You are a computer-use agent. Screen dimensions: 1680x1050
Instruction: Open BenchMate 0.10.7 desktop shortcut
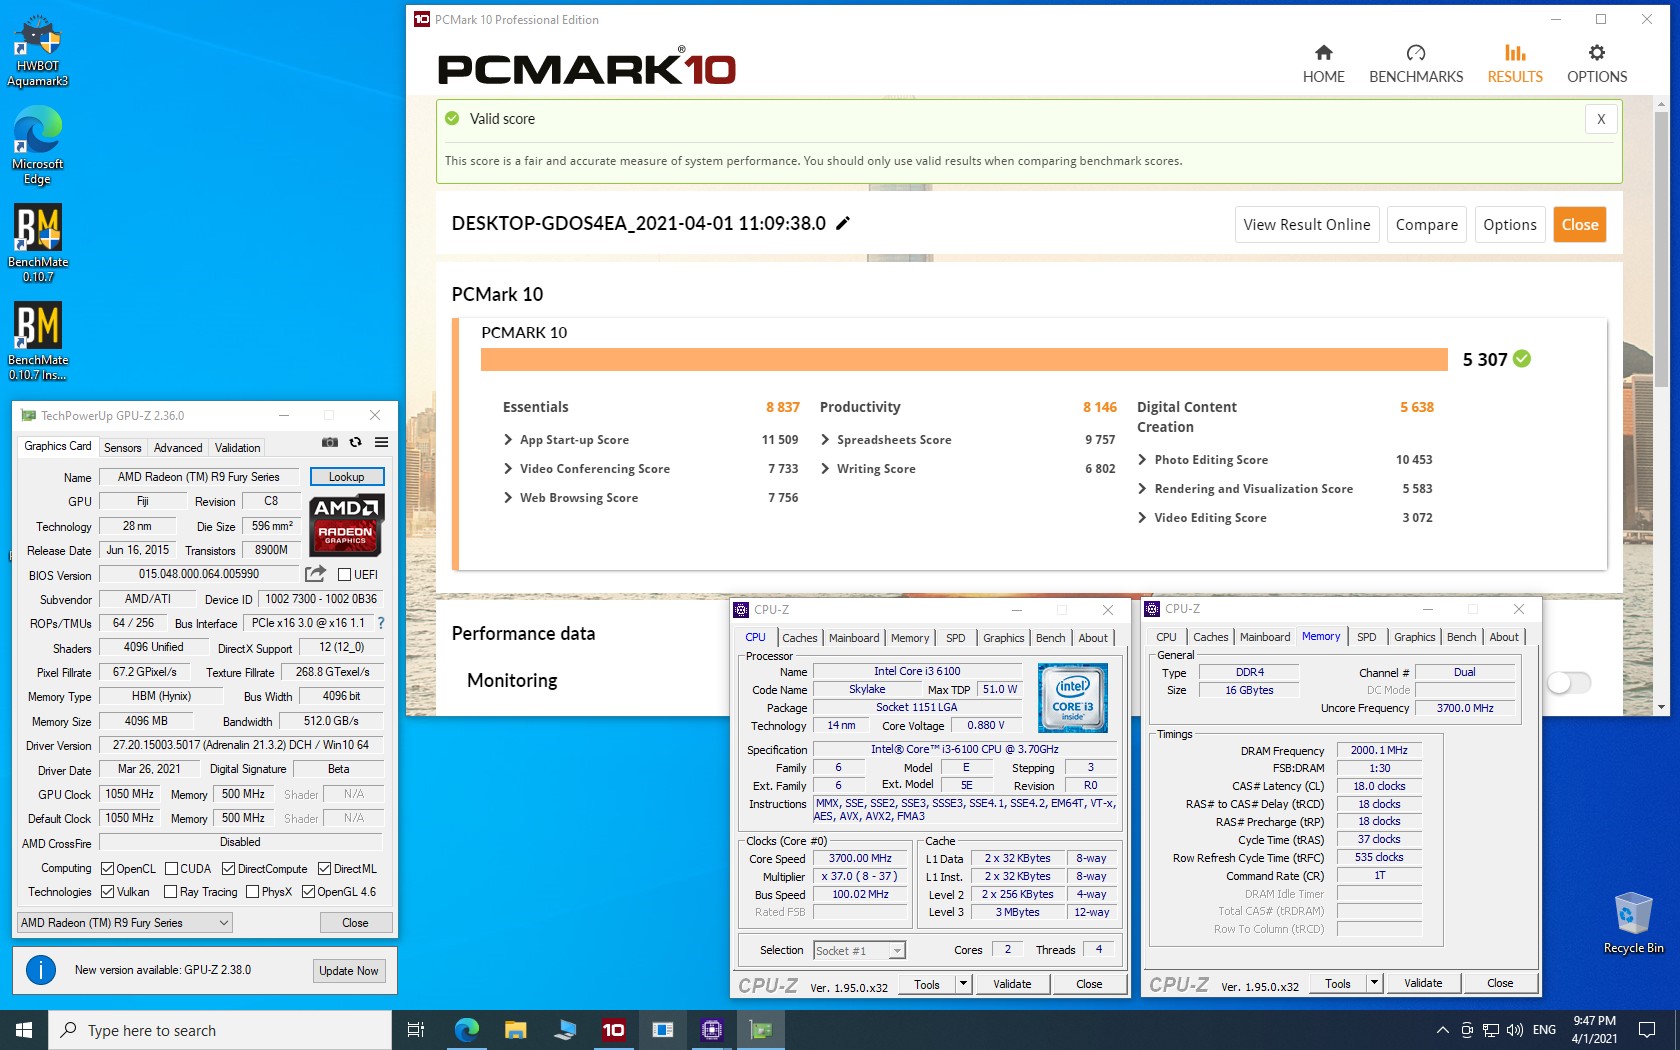click(38, 244)
